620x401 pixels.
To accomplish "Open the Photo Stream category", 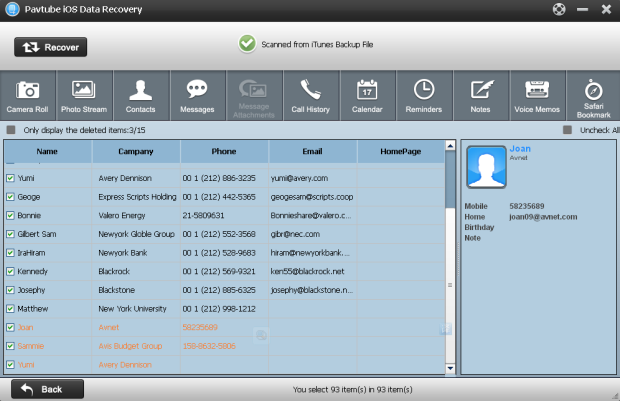I will tap(84, 96).
